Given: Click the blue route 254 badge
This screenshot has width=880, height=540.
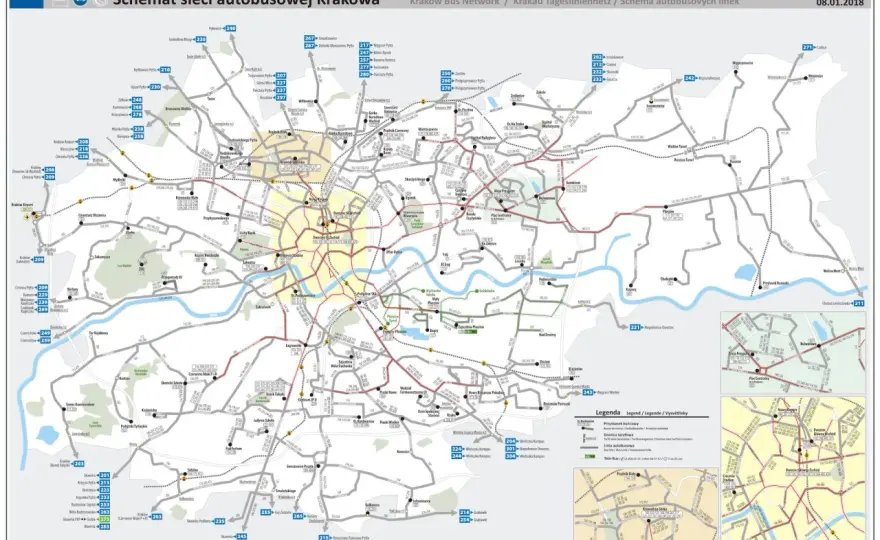Looking at the screenshot, I should 465,520.
